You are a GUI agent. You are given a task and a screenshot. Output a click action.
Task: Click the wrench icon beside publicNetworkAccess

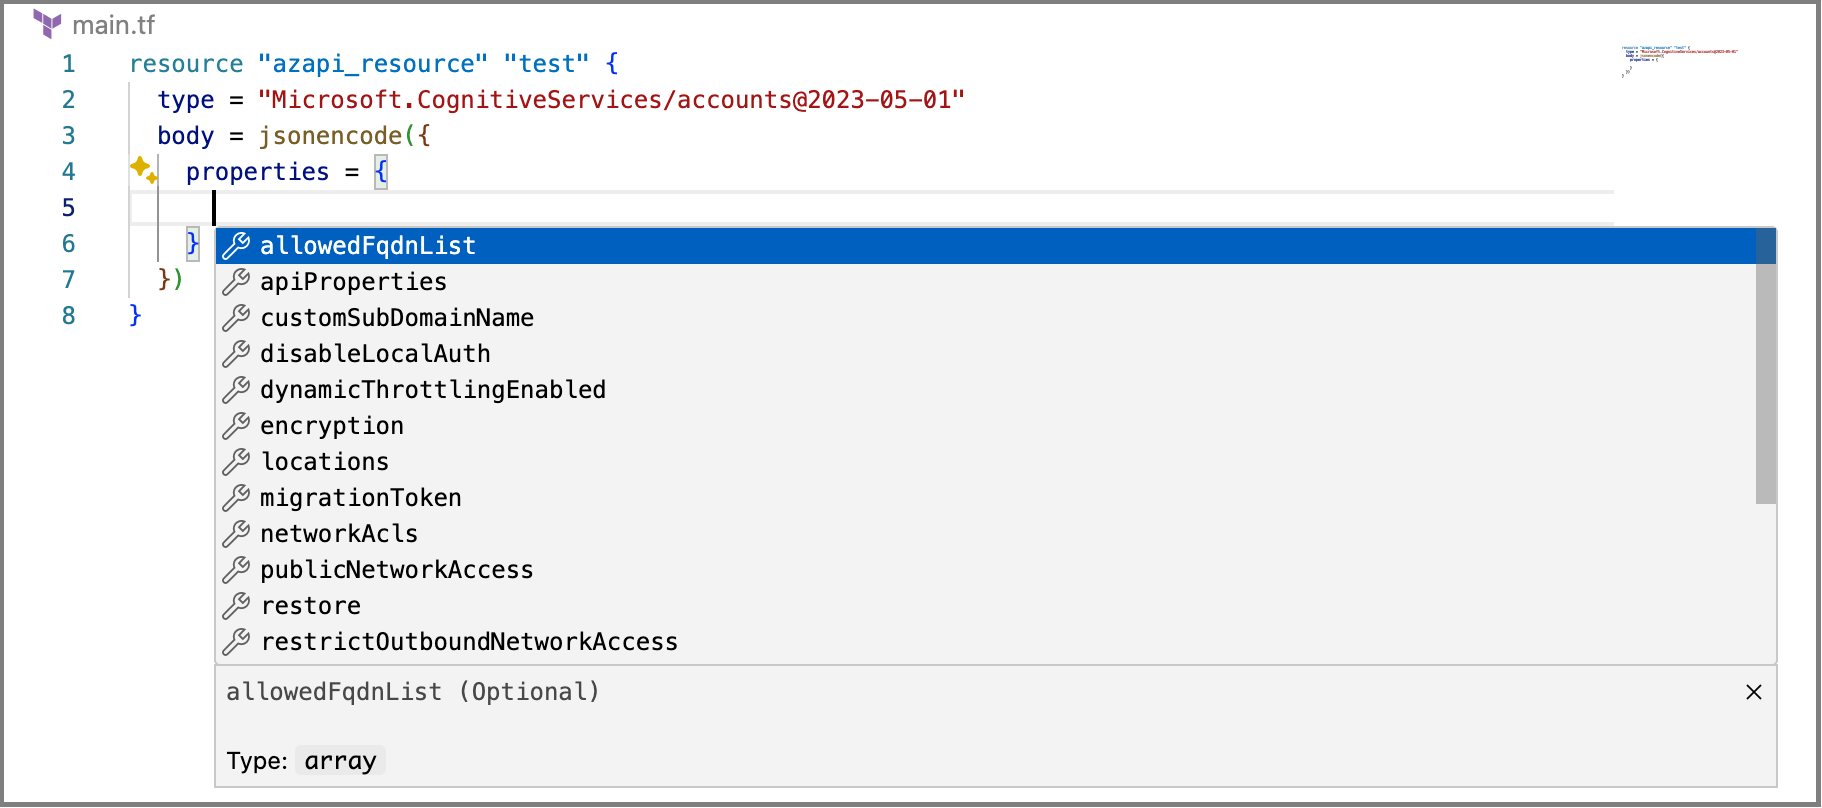[x=236, y=569]
